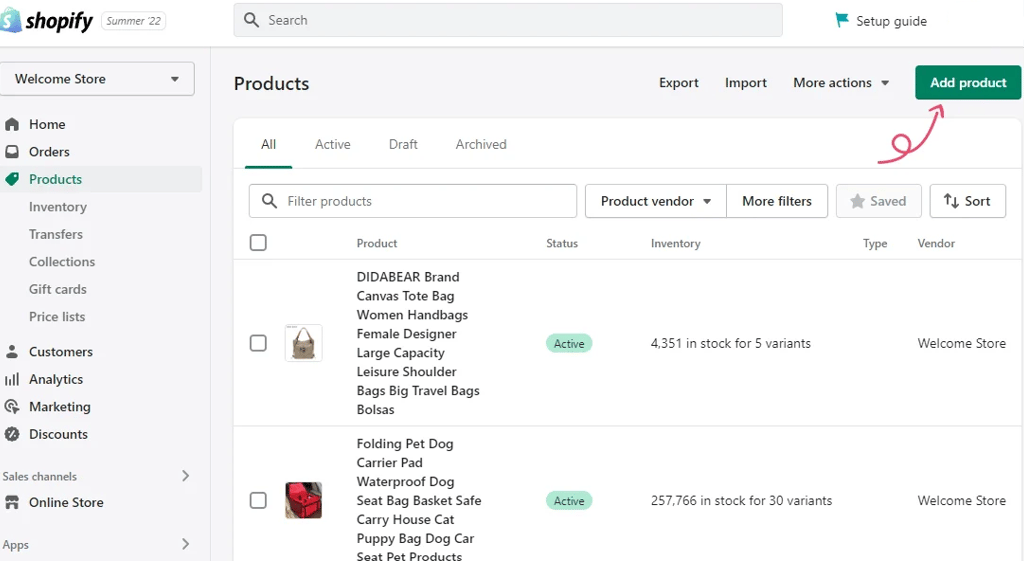Select the Folding Pet Dog Carrier checkbox
Image resolution: width=1024 pixels, height=561 pixels.
pyautogui.click(x=258, y=500)
